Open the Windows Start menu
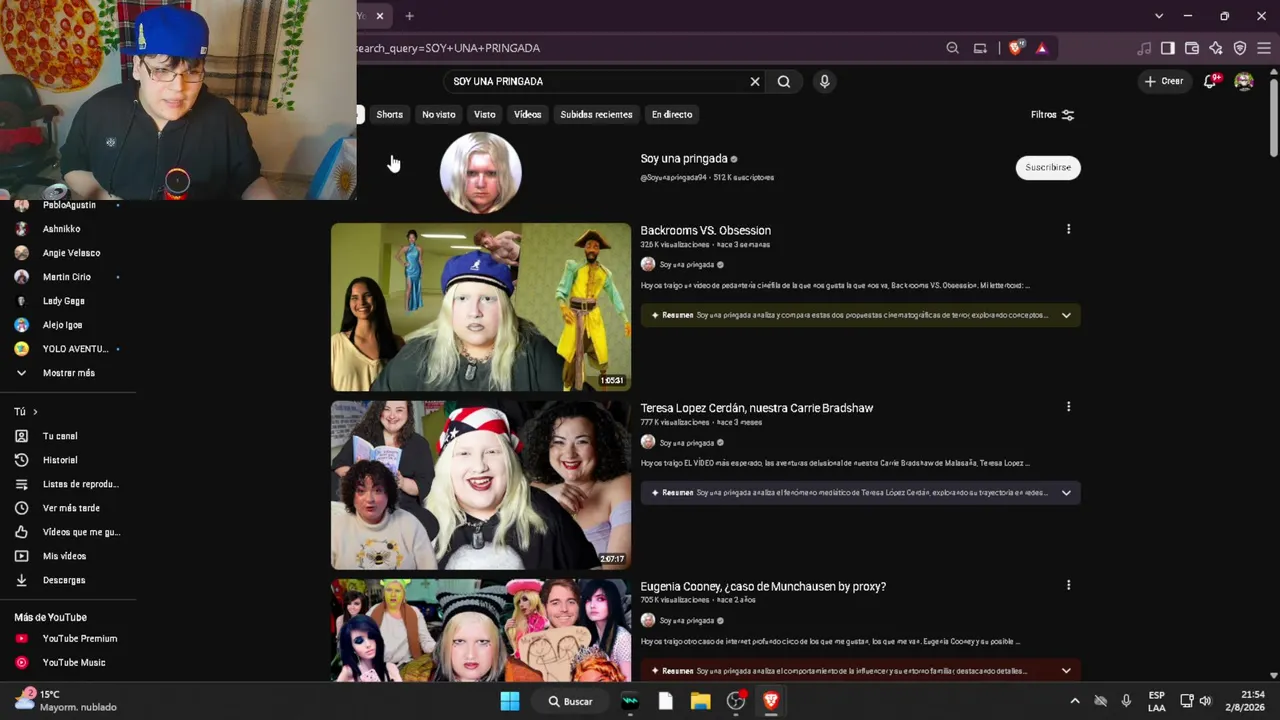 [510, 701]
